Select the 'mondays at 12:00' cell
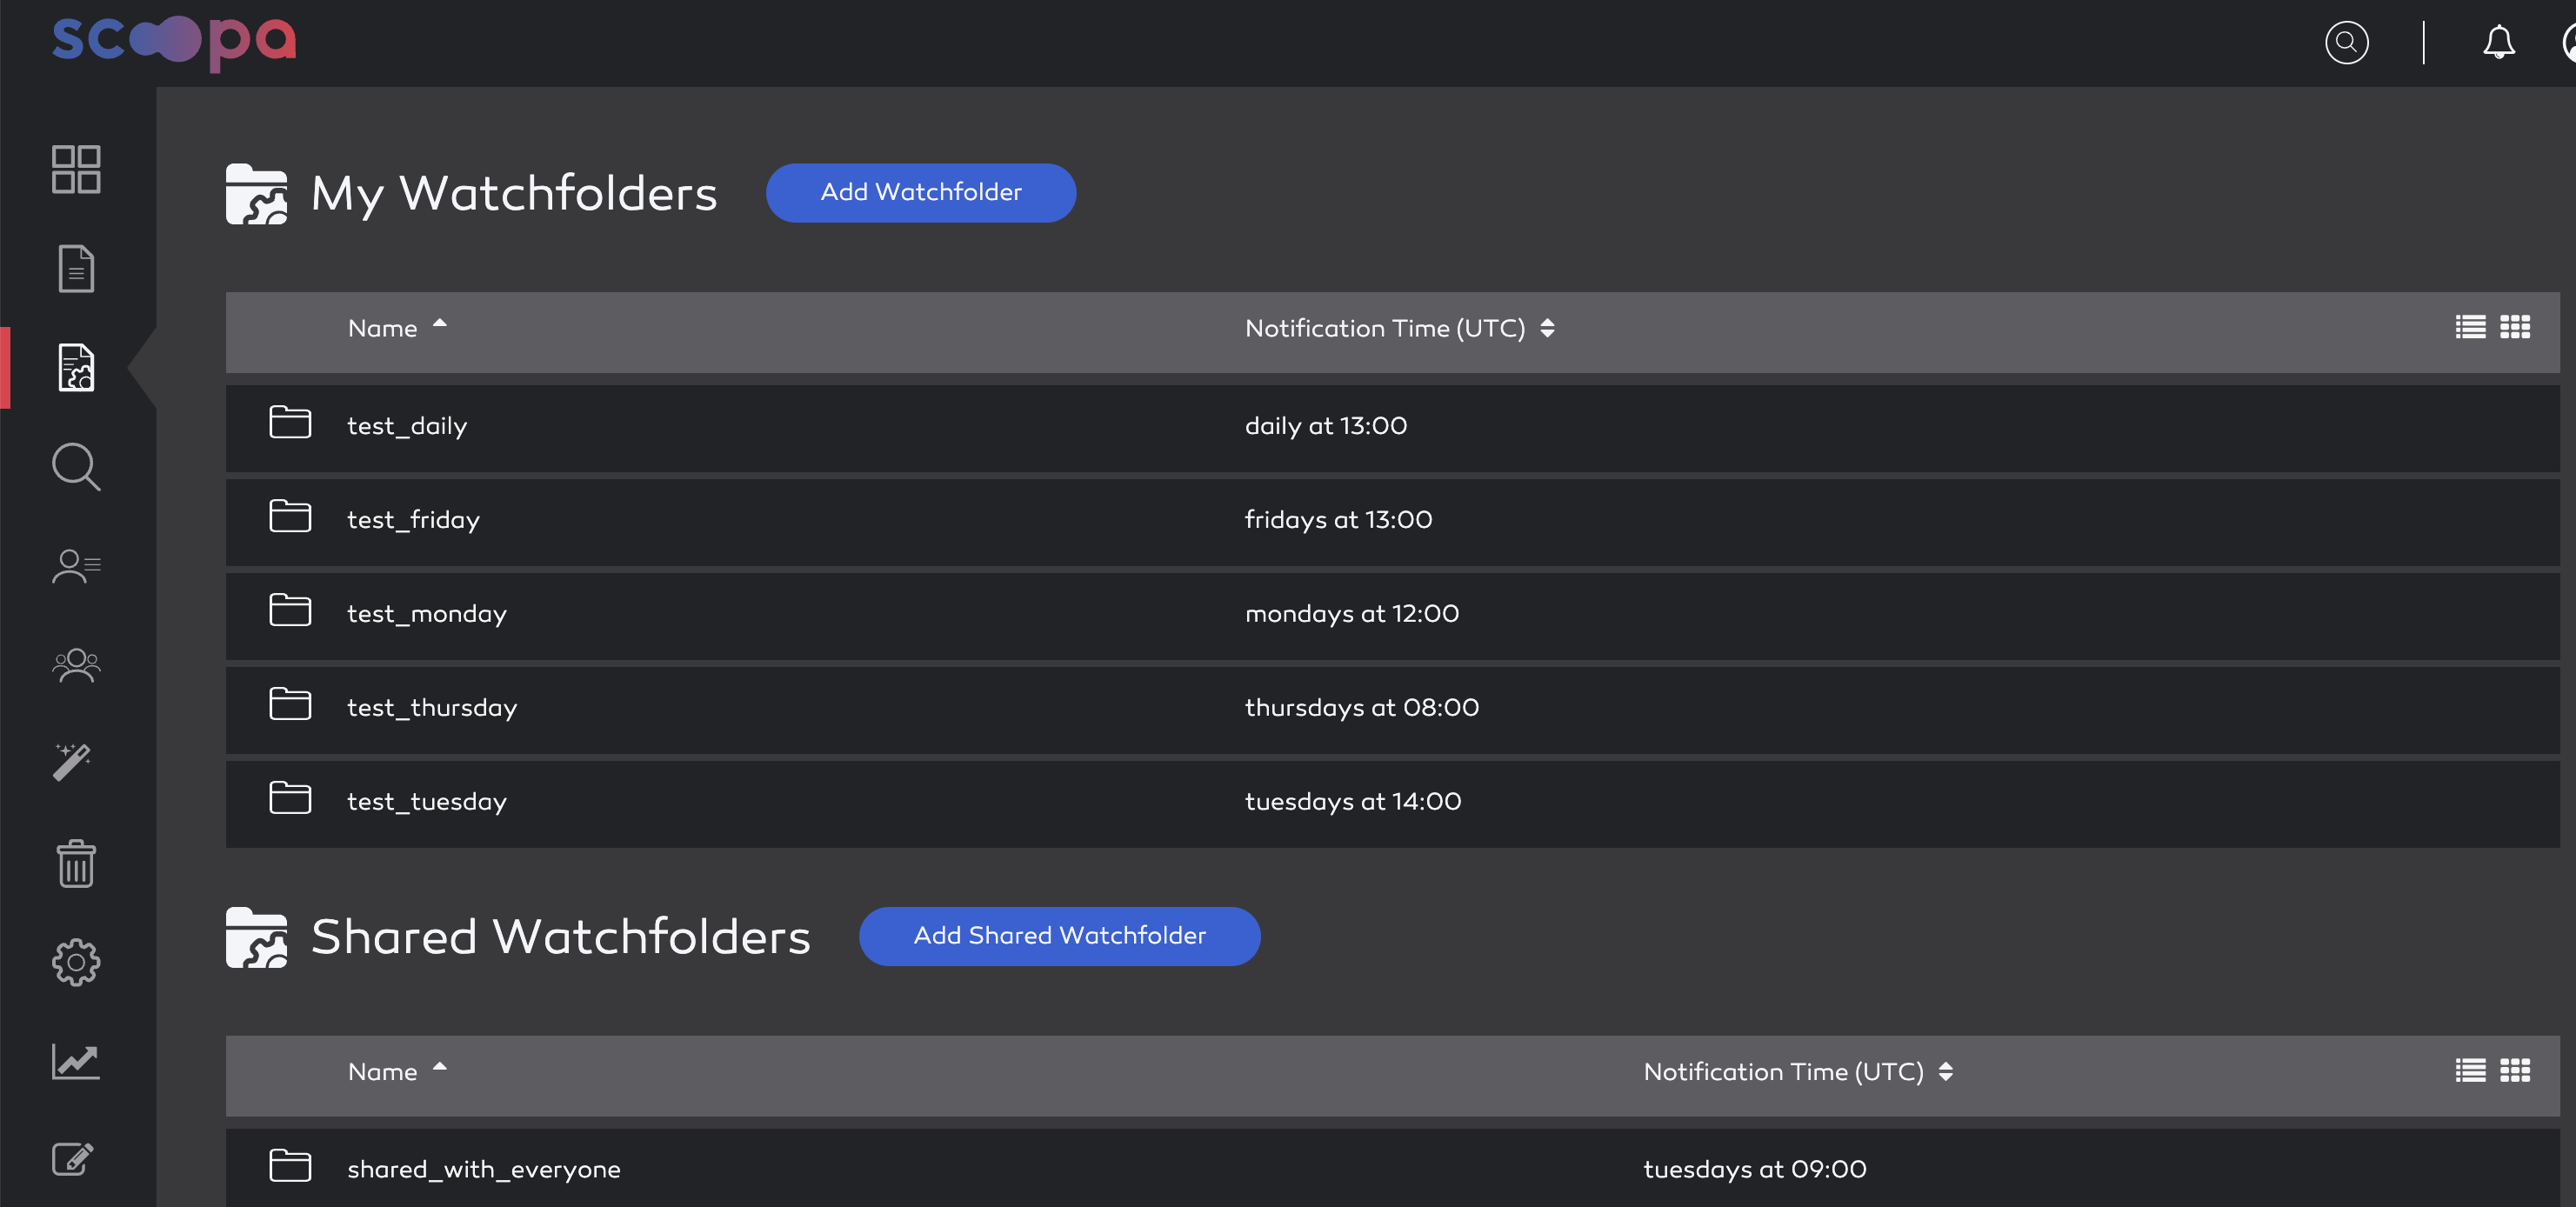Image resolution: width=2576 pixels, height=1207 pixels. click(x=1351, y=614)
